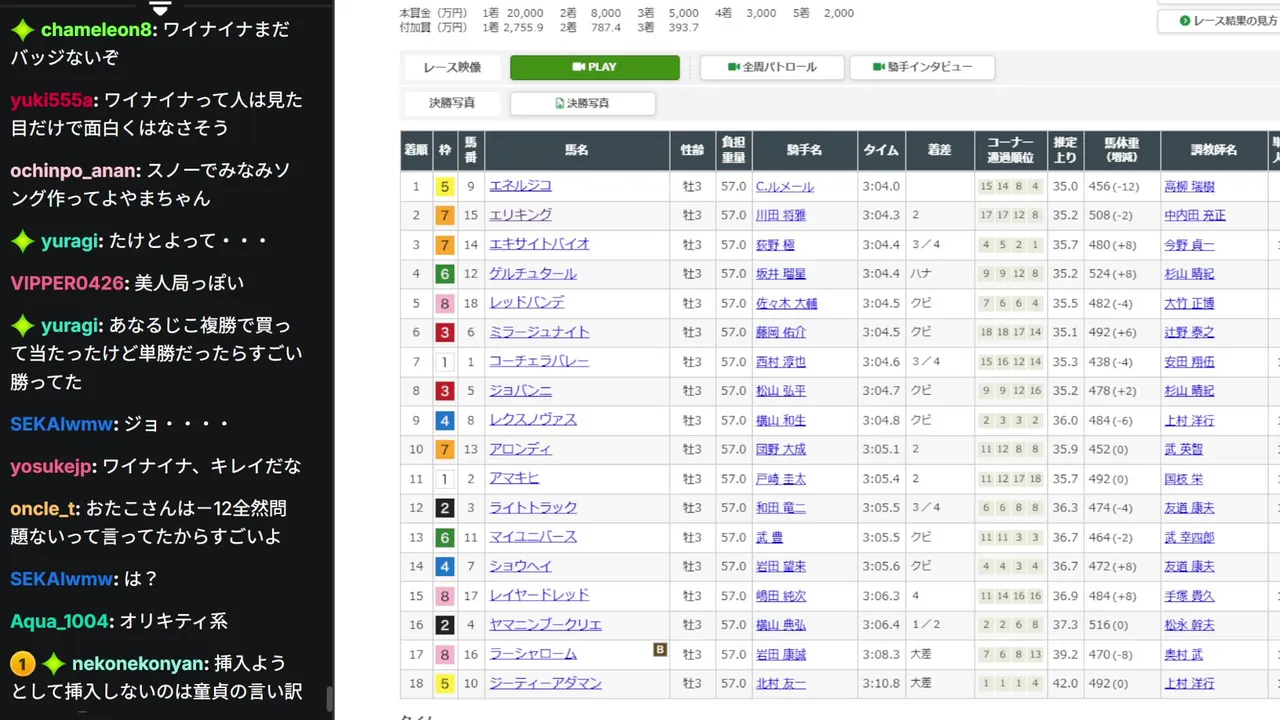Open chat user yuki555a's profile
The height and width of the screenshot is (720, 1280).
[x=51, y=100]
